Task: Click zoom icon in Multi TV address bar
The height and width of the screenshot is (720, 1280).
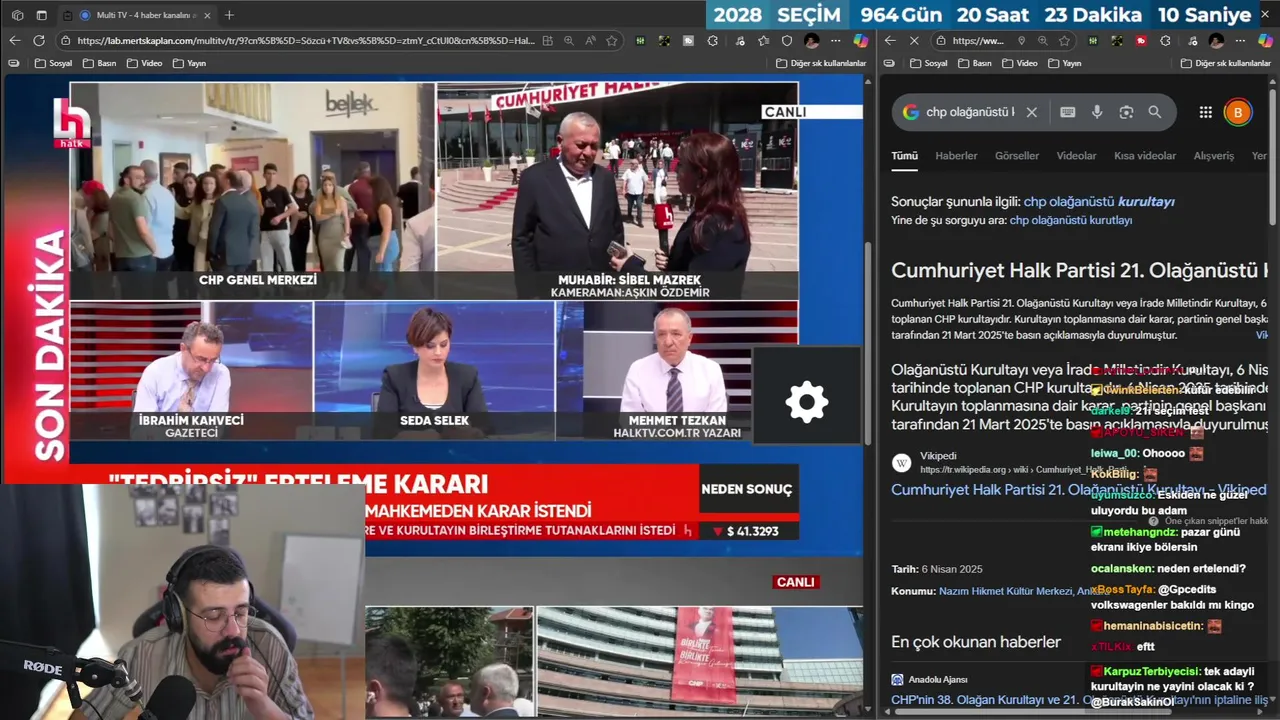Action: (x=569, y=41)
